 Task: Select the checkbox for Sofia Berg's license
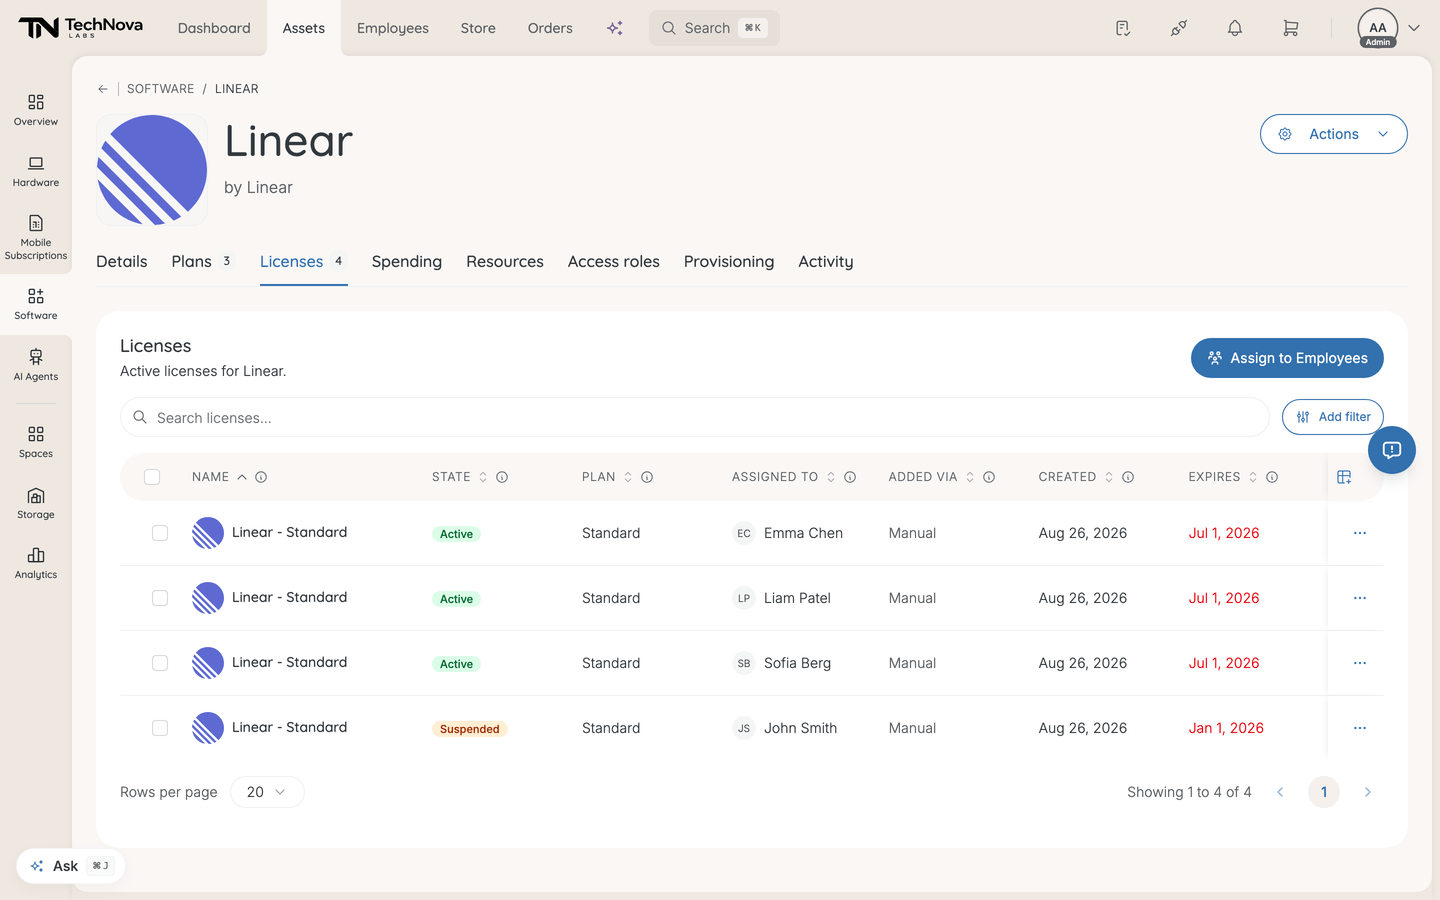[160, 663]
